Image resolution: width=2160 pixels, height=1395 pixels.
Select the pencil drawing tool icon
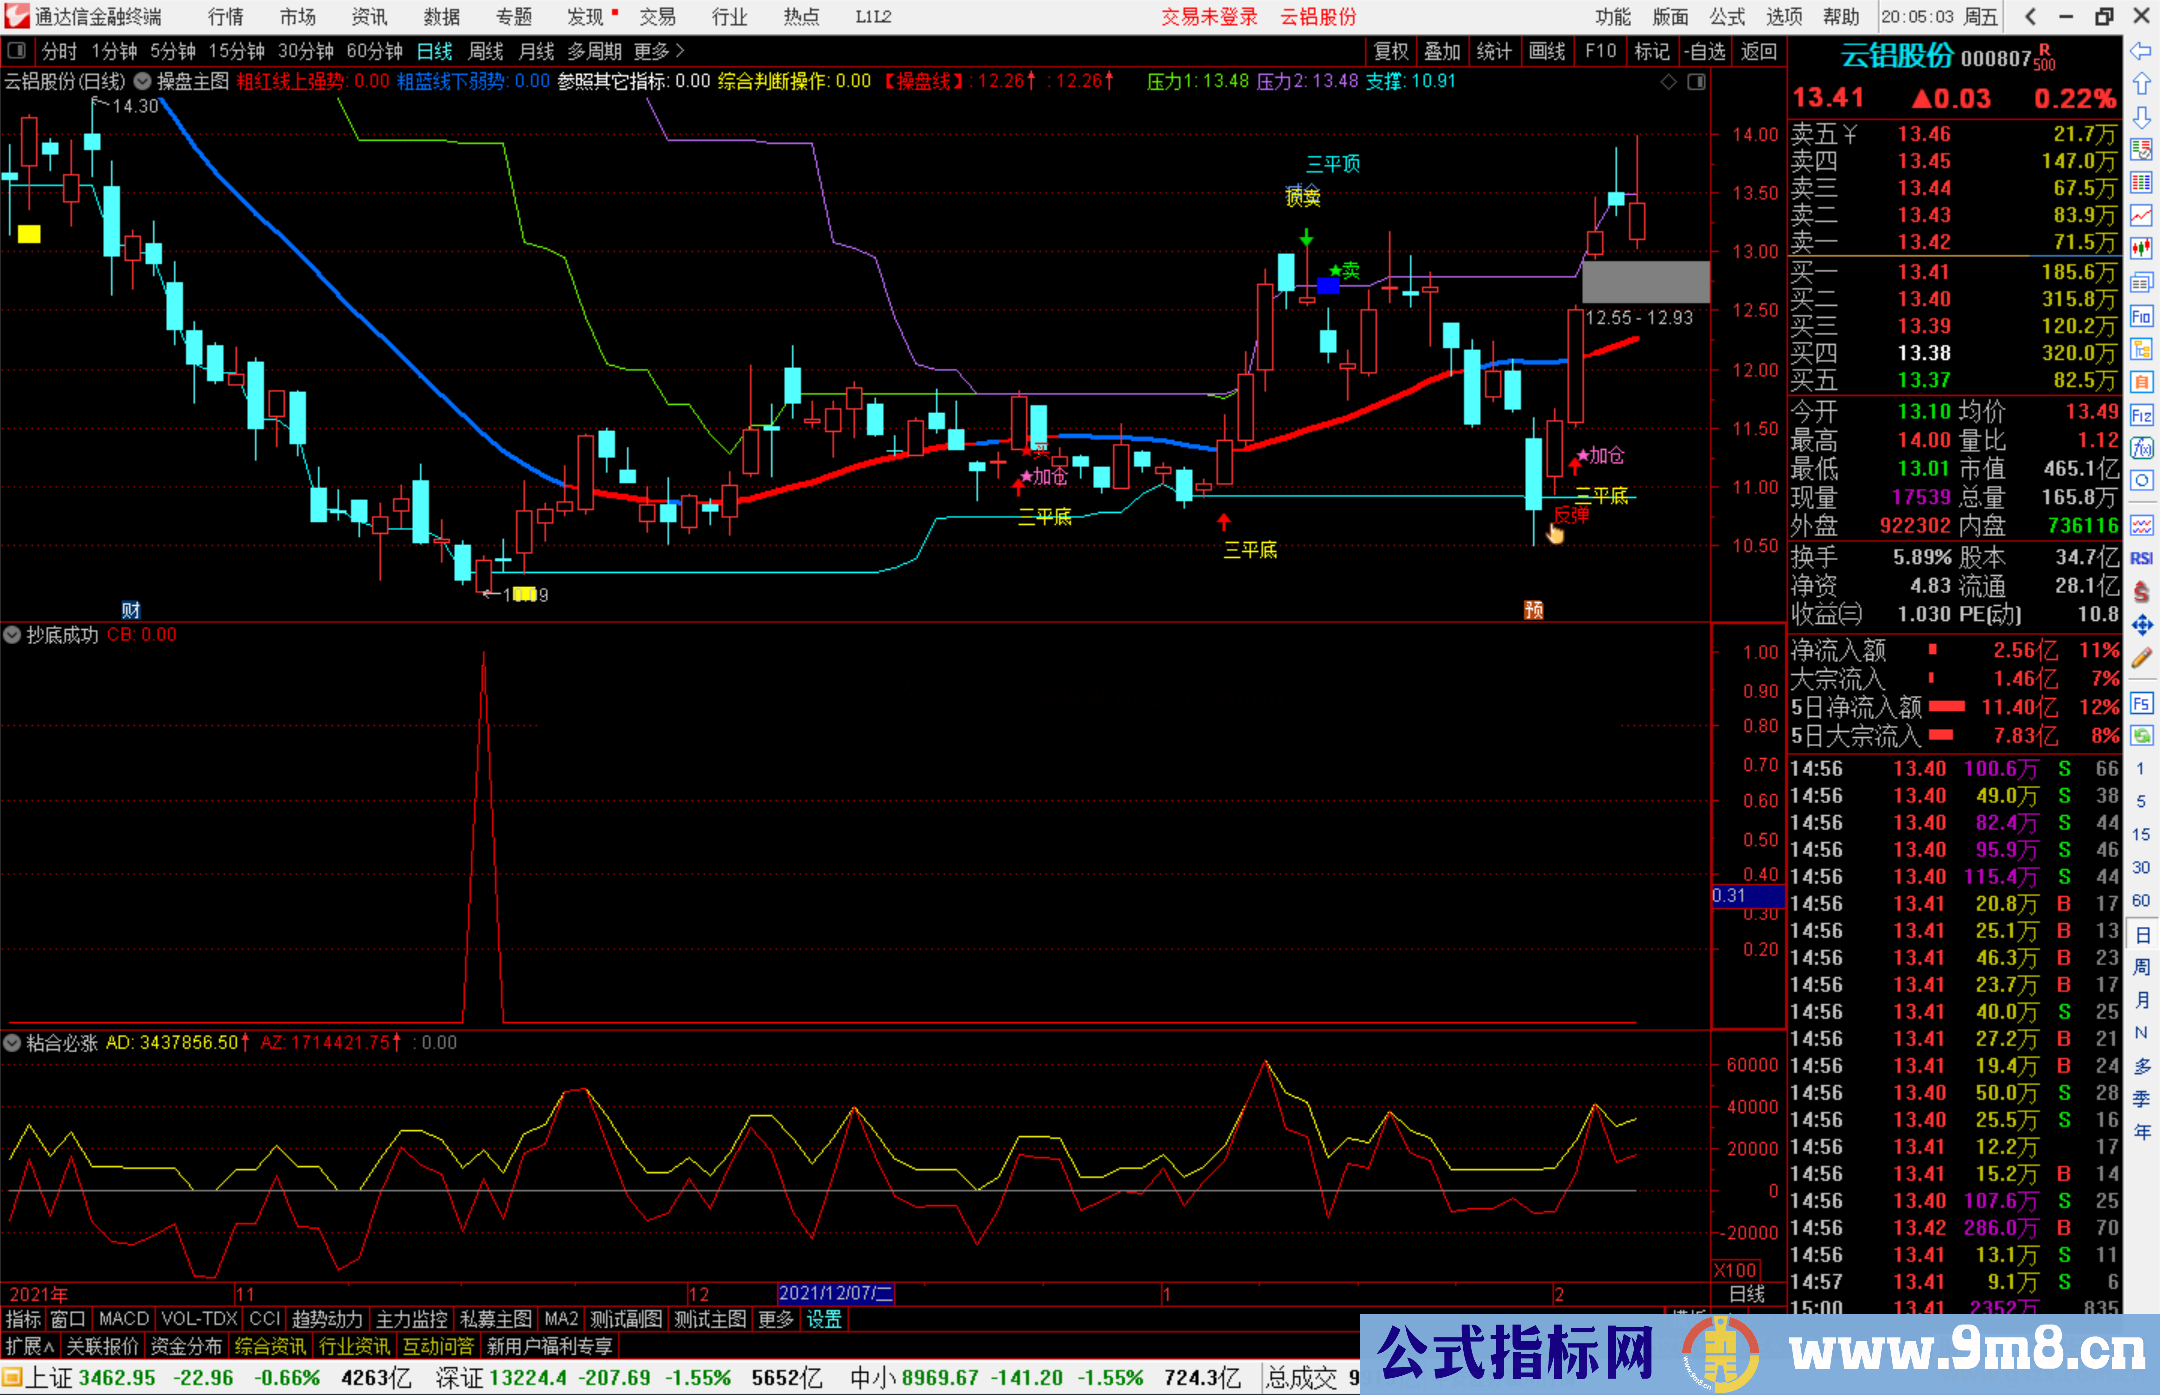2141,658
